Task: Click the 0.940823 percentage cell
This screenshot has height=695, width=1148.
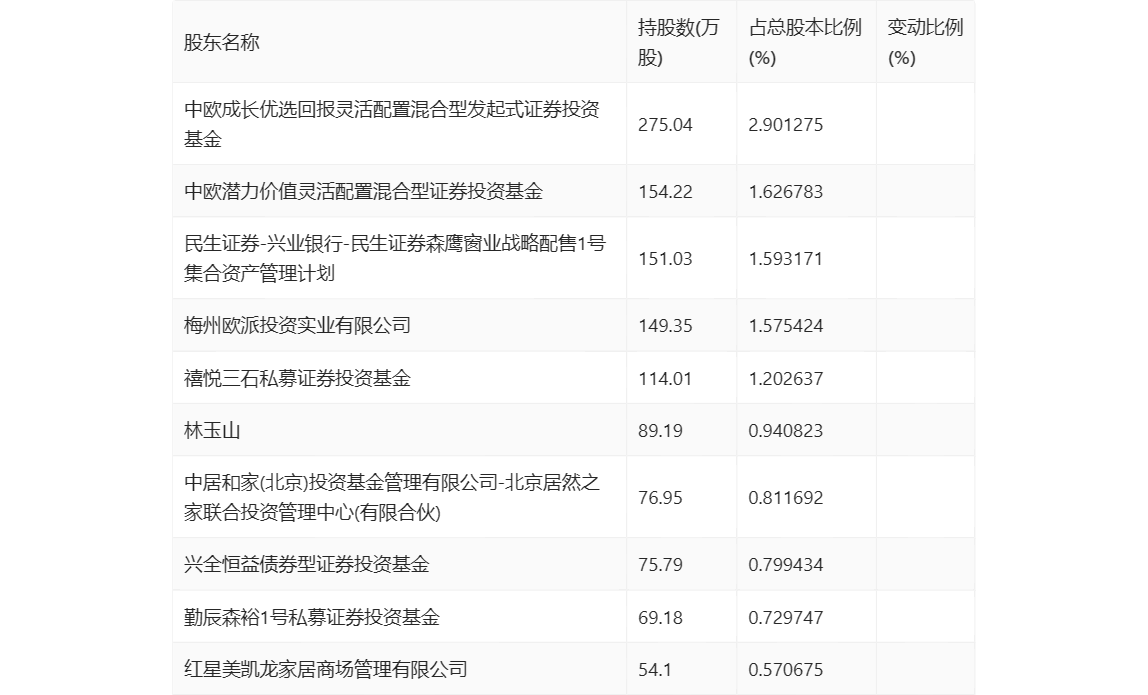Action: pyautogui.click(x=786, y=431)
